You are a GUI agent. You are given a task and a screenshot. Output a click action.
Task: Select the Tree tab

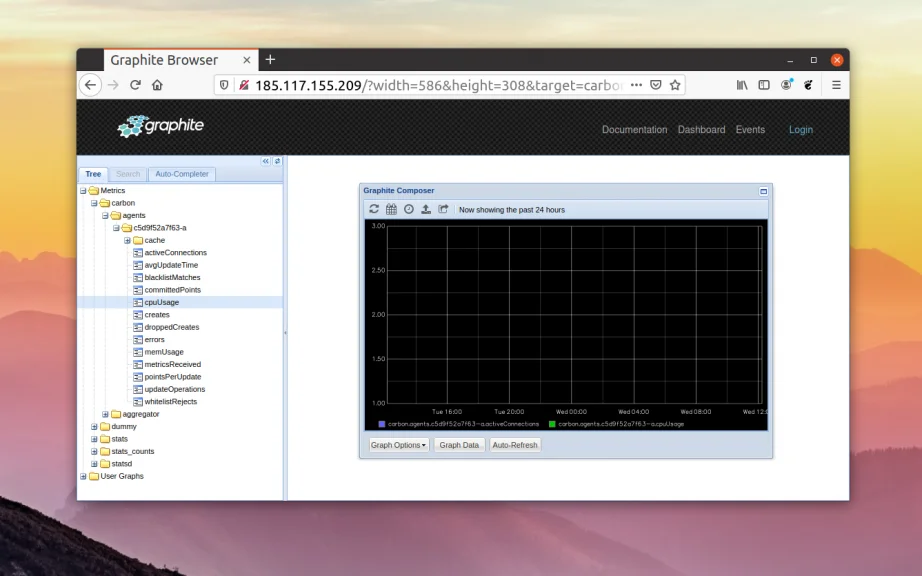pos(93,174)
